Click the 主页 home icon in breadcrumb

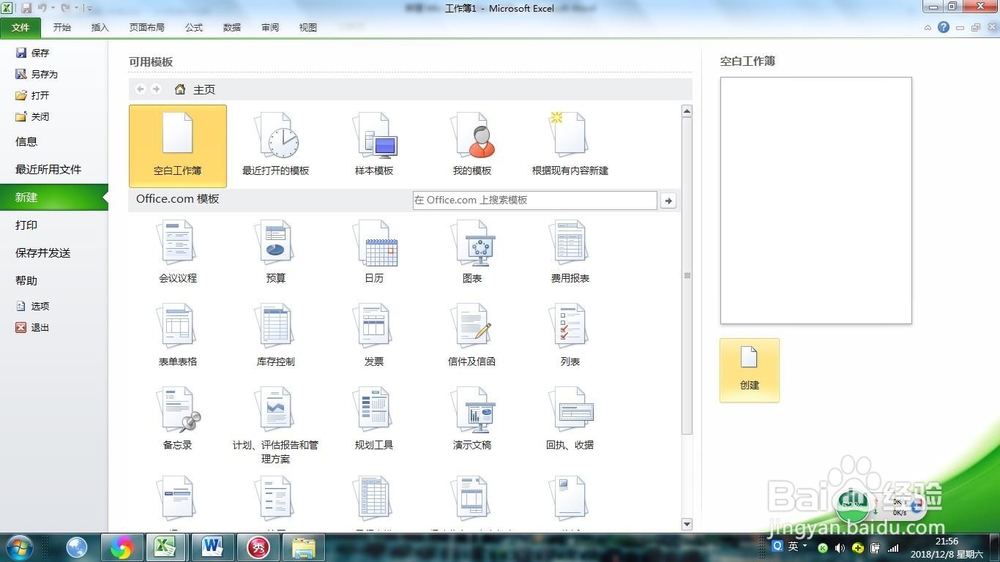[180, 89]
